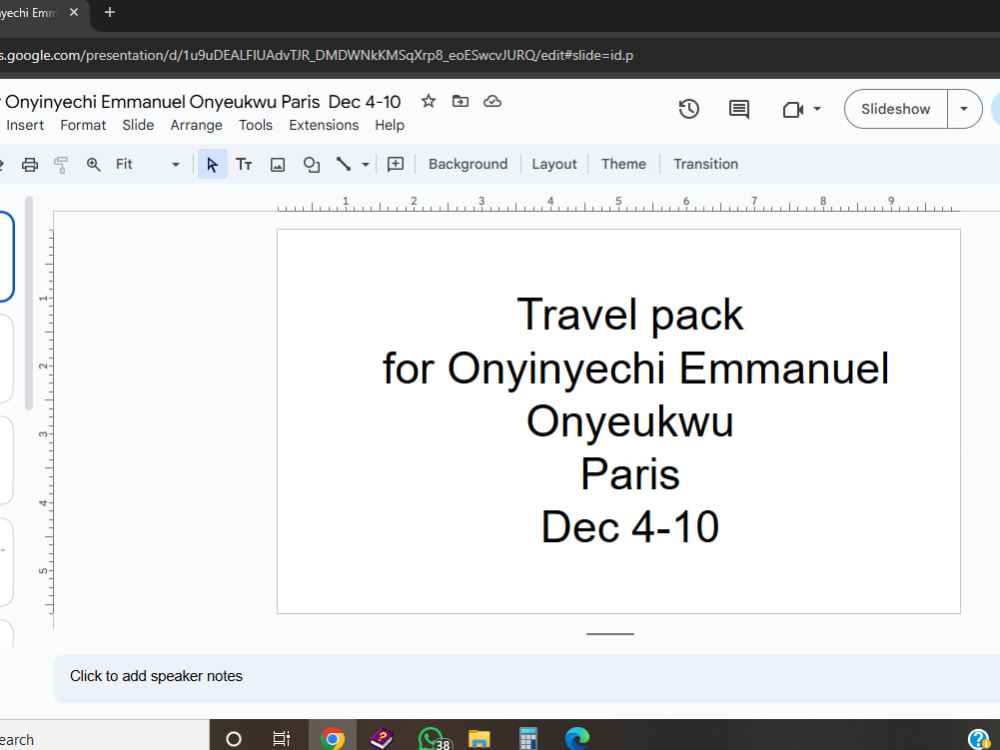Click the 'Onyeukwu' line on the slide
Viewport: 1000px width, 750px height.
[x=630, y=422]
